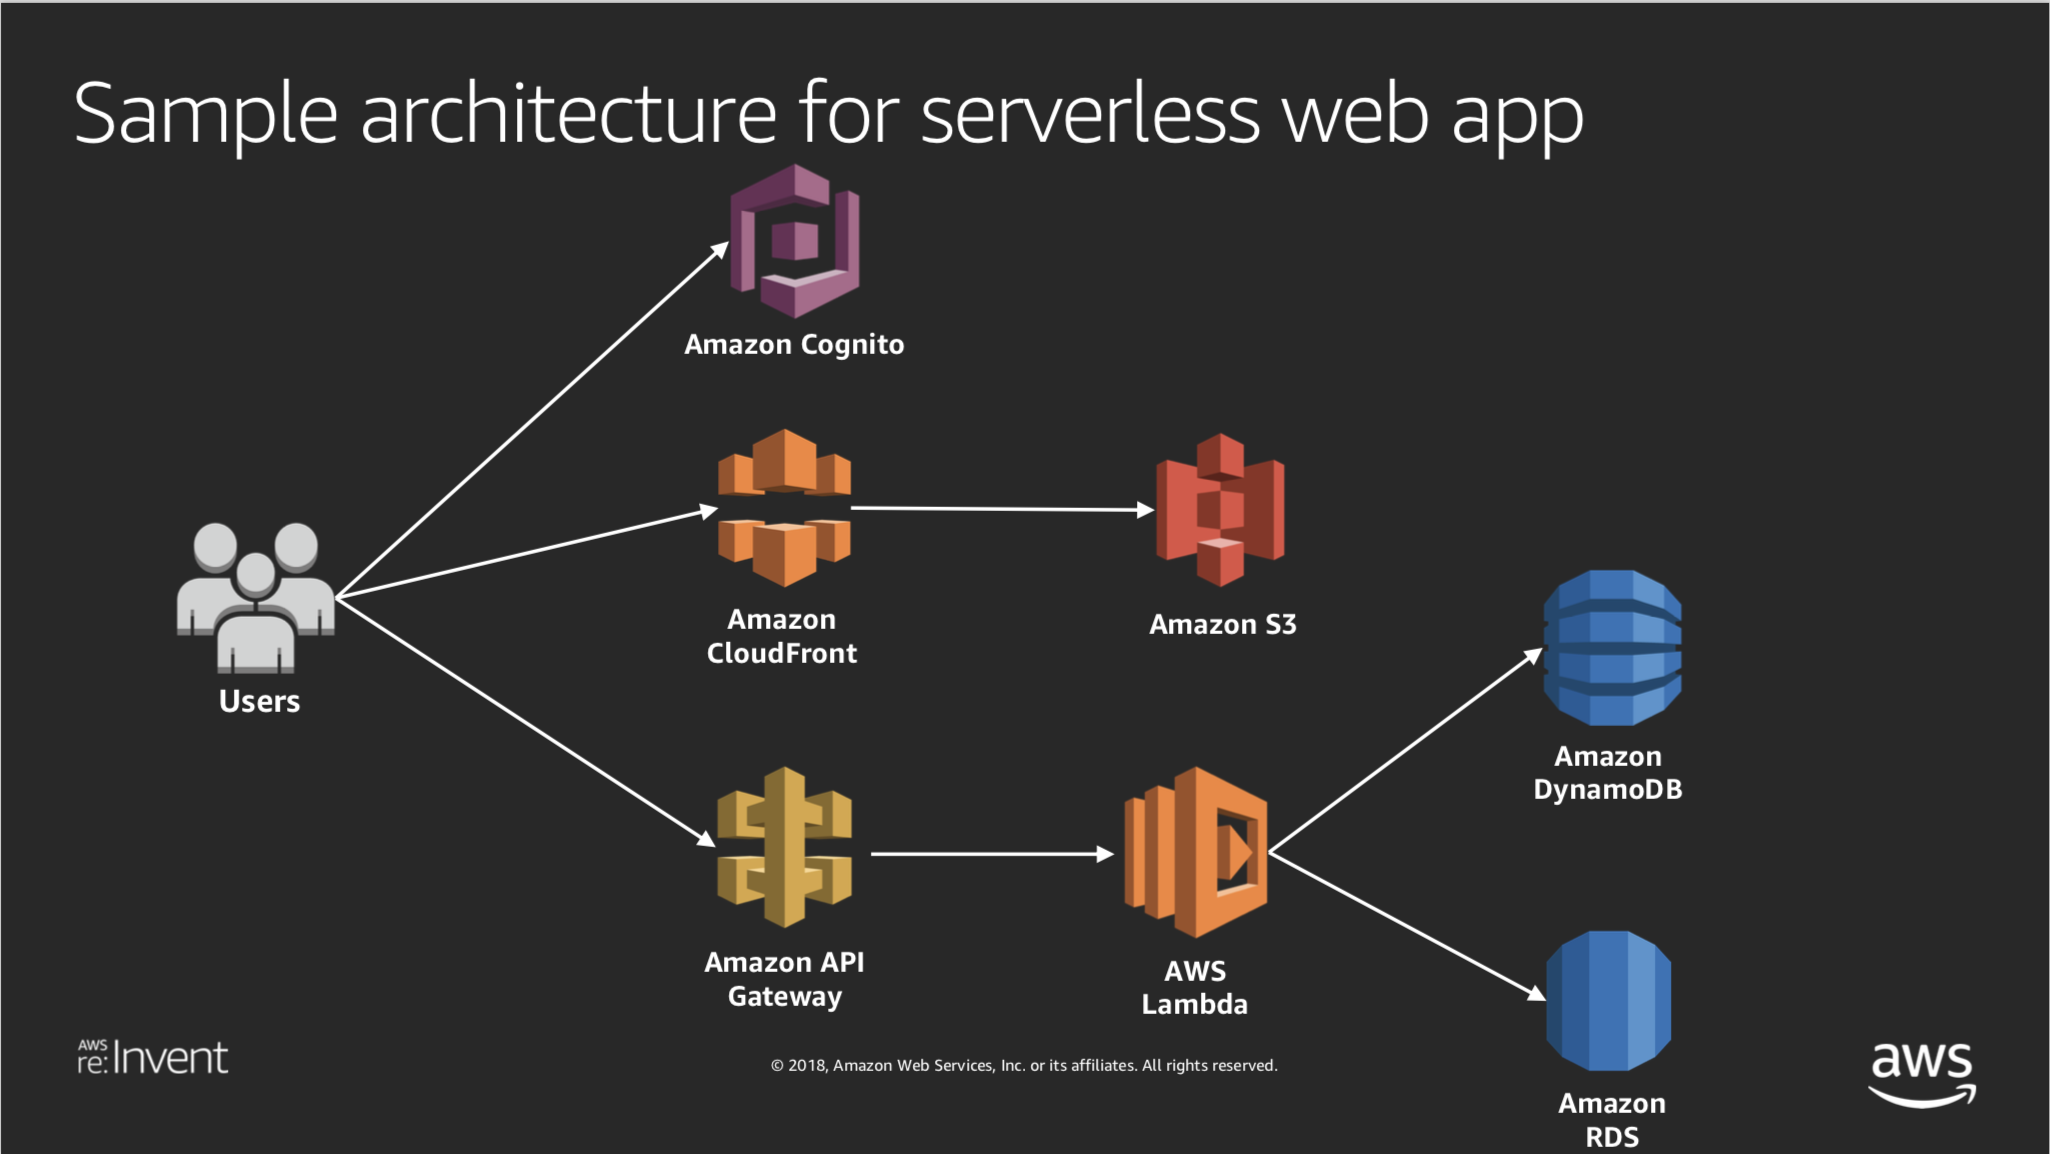Click the Amazon API Gateway text label

tap(785, 980)
